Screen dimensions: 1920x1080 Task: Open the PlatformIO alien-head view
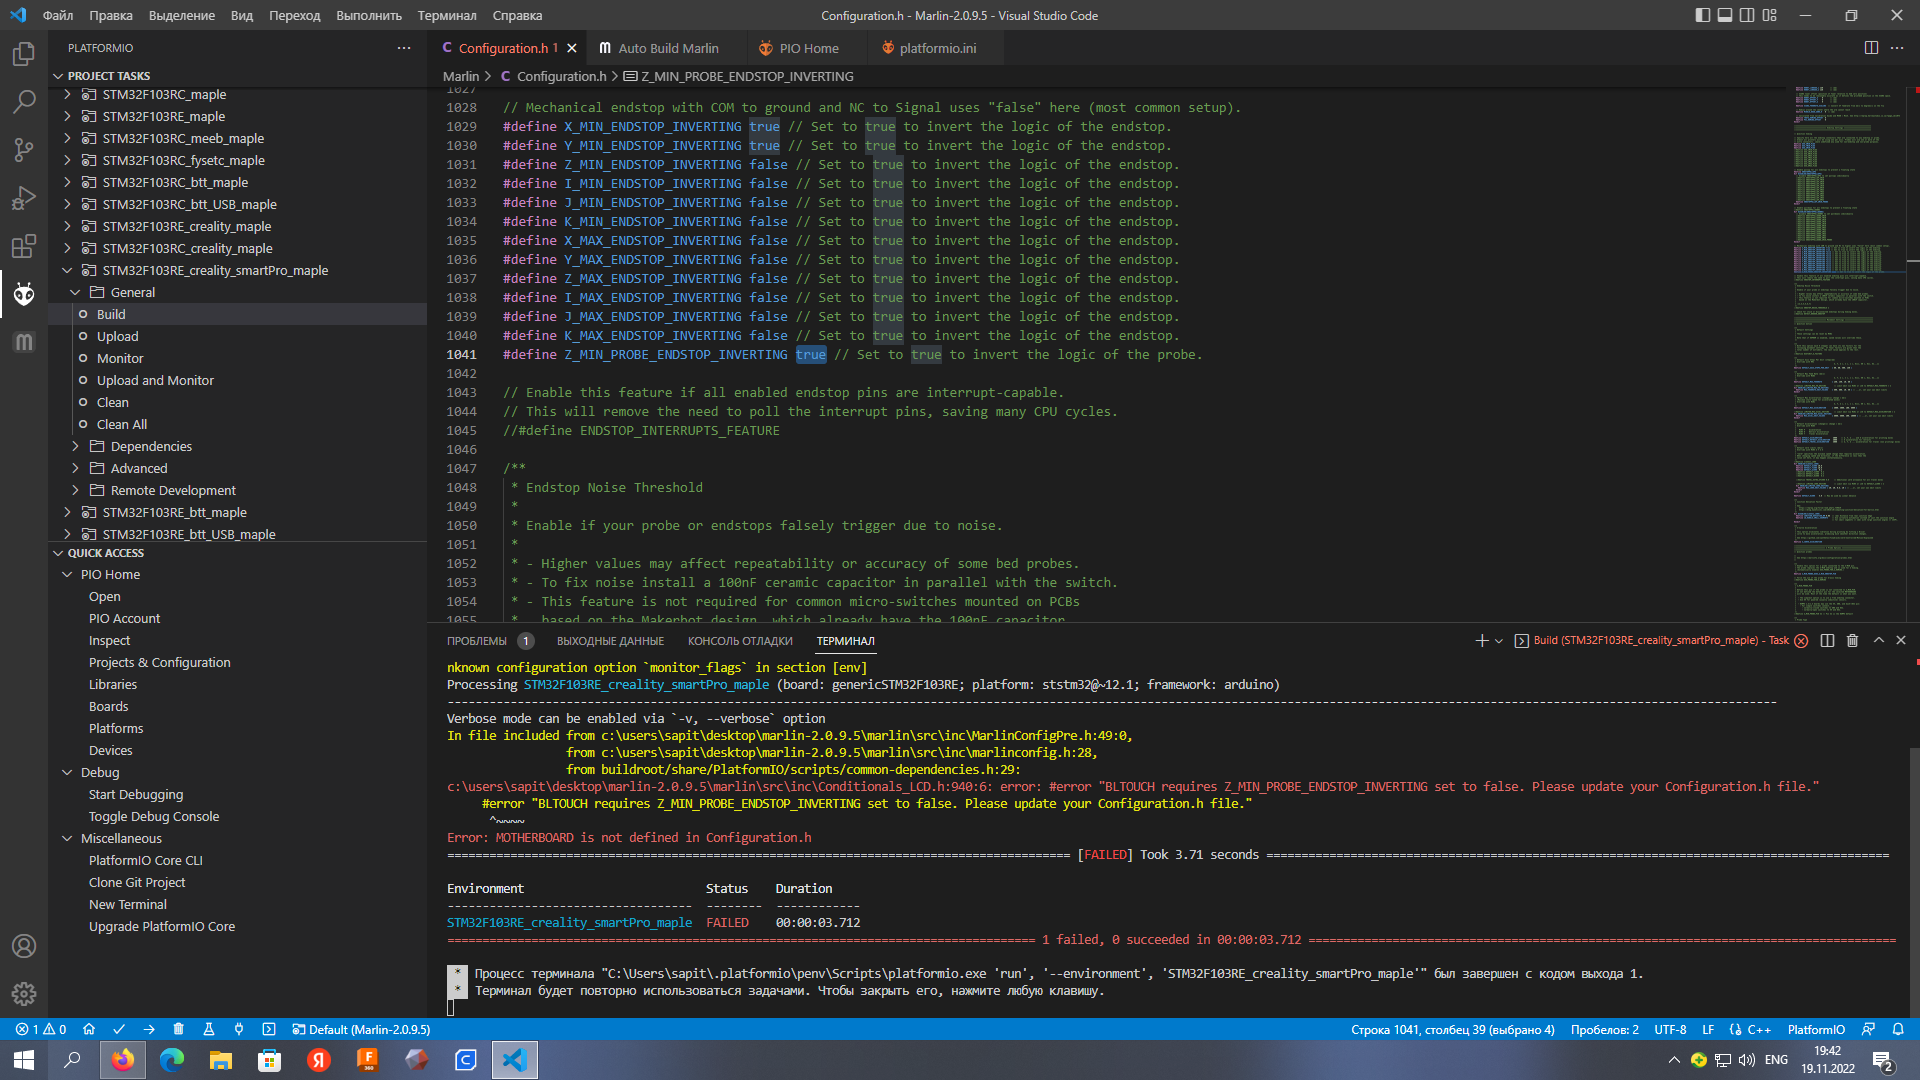pyautogui.click(x=24, y=294)
